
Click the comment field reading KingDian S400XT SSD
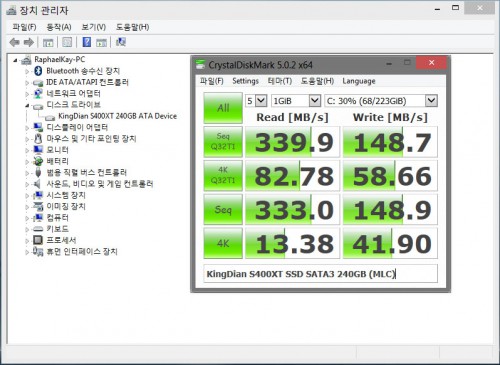tap(320, 274)
